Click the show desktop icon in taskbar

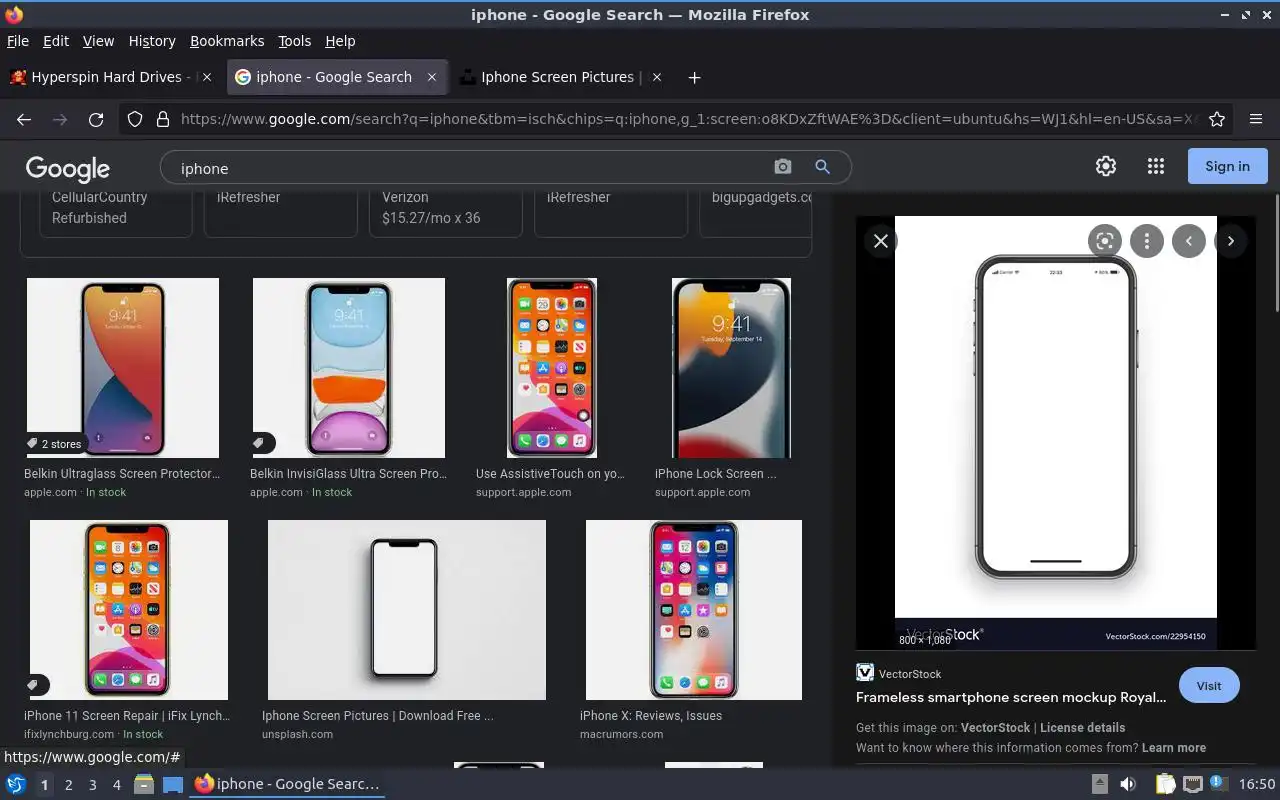point(173,784)
